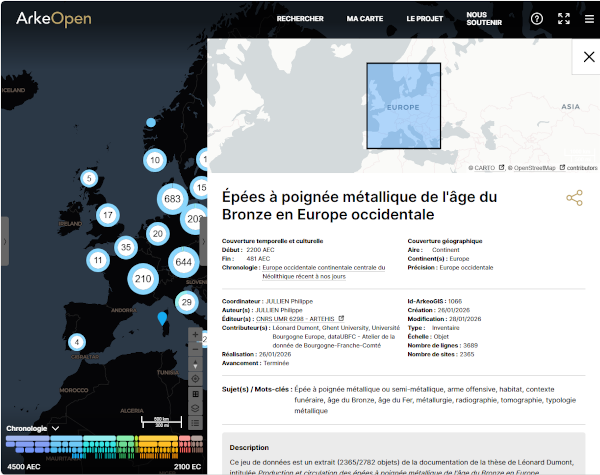Zoom in on the map

coord(195,335)
